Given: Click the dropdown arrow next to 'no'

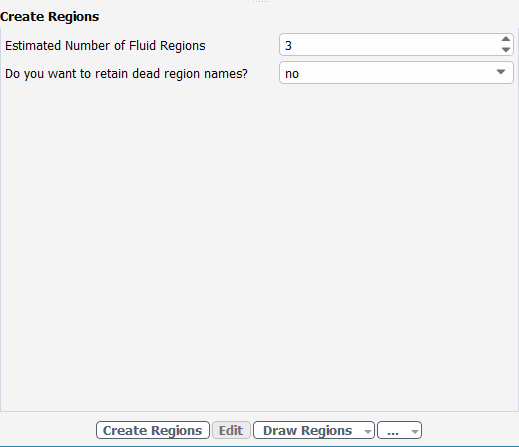Looking at the screenshot, I should [501, 72].
